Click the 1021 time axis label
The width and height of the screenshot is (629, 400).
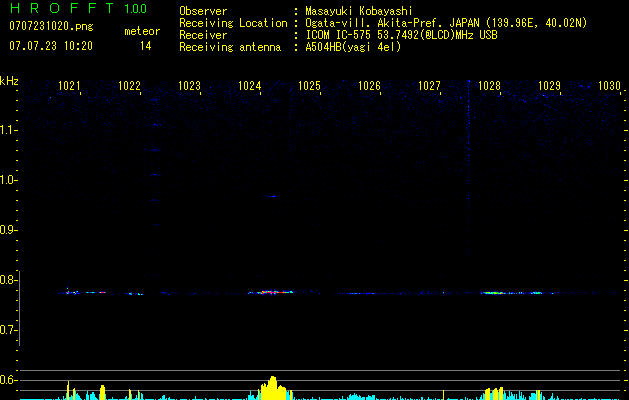pyautogui.click(x=69, y=86)
